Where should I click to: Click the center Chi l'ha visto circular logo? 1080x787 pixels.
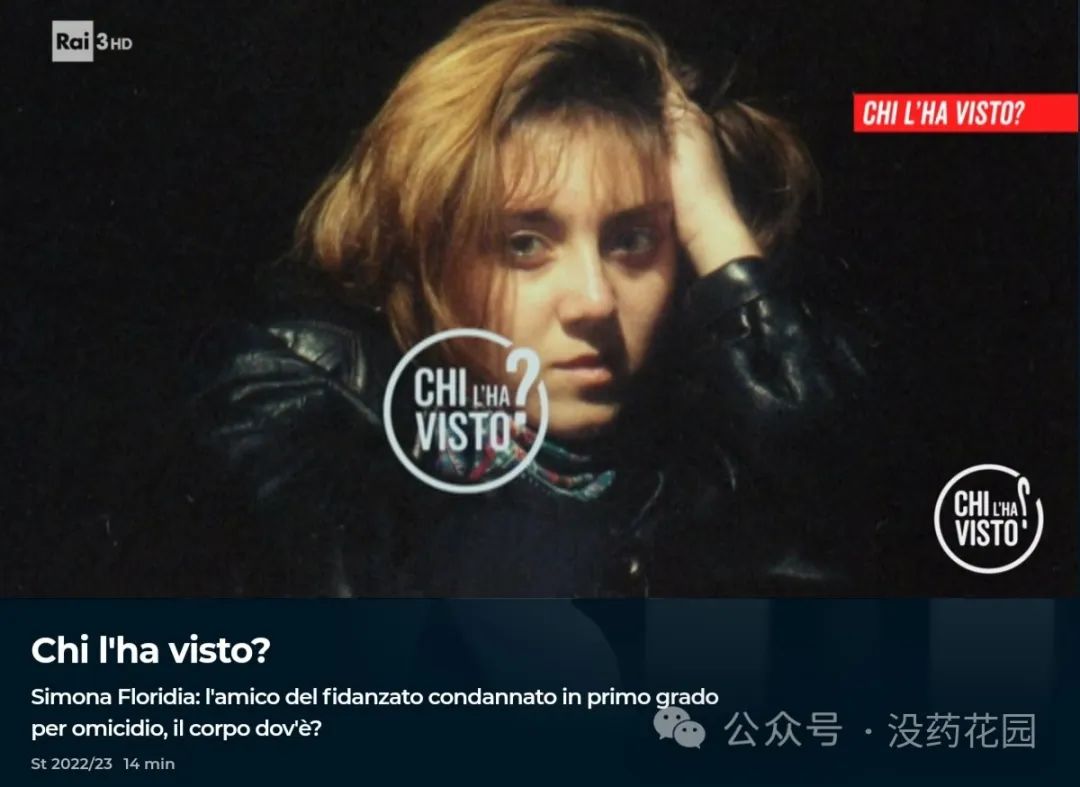pyautogui.click(x=466, y=412)
